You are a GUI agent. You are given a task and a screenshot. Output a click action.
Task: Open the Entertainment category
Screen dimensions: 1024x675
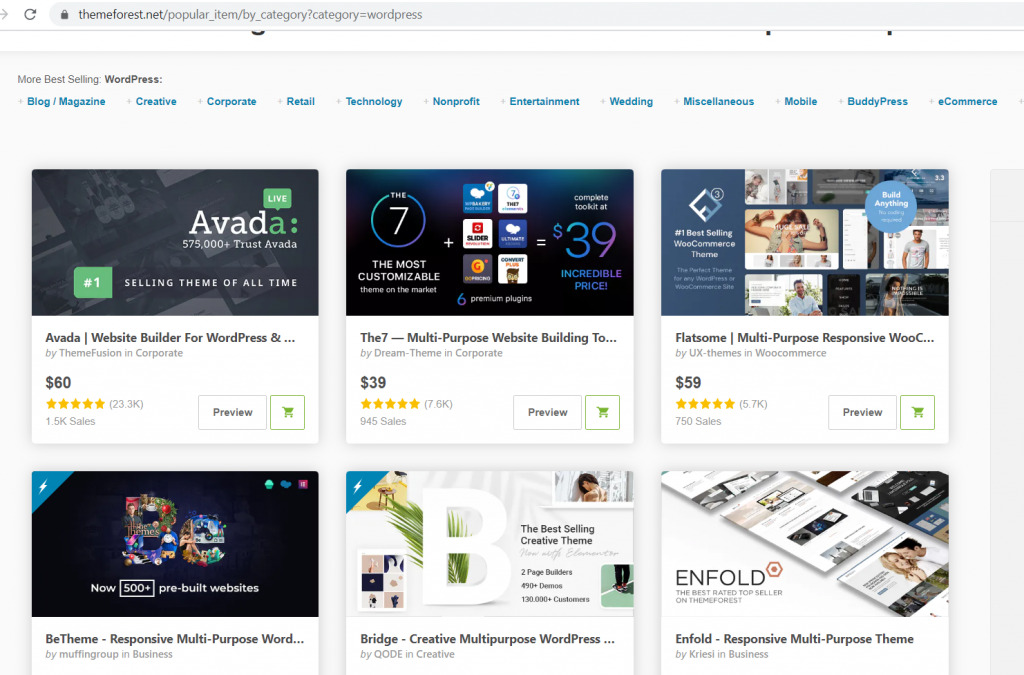[544, 101]
